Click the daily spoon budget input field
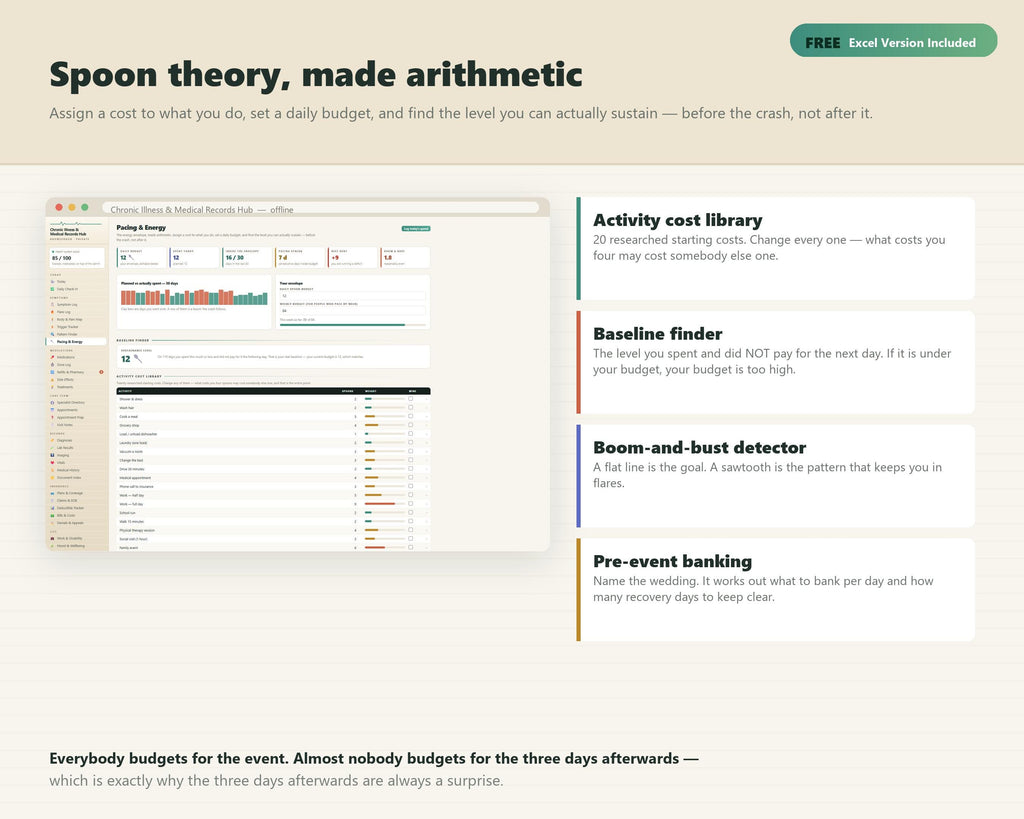Screen dimensions: 1024x819 [353, 296]
